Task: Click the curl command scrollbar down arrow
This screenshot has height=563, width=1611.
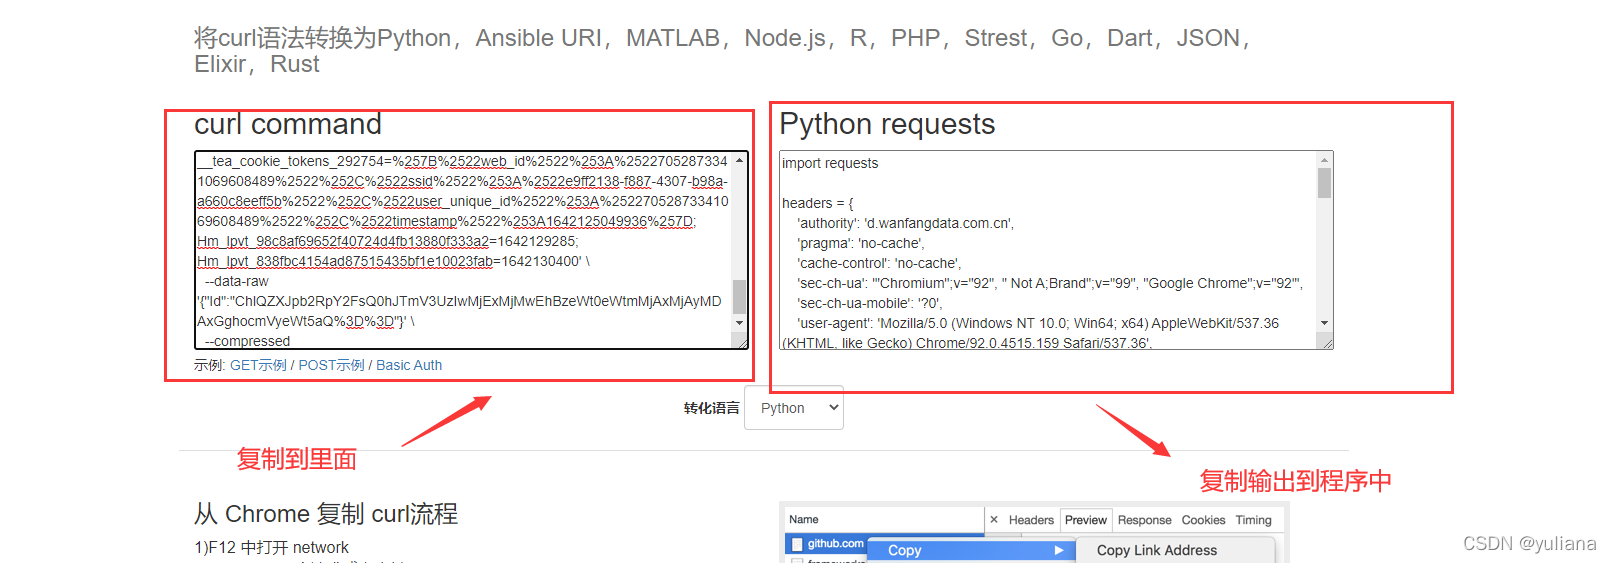Action: coord(740,323)
